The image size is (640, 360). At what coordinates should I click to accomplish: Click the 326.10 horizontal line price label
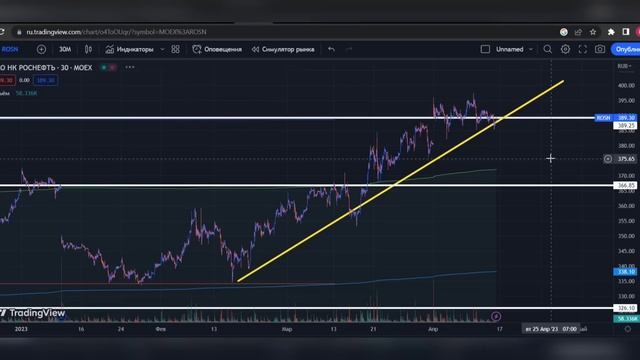[625, 308]
